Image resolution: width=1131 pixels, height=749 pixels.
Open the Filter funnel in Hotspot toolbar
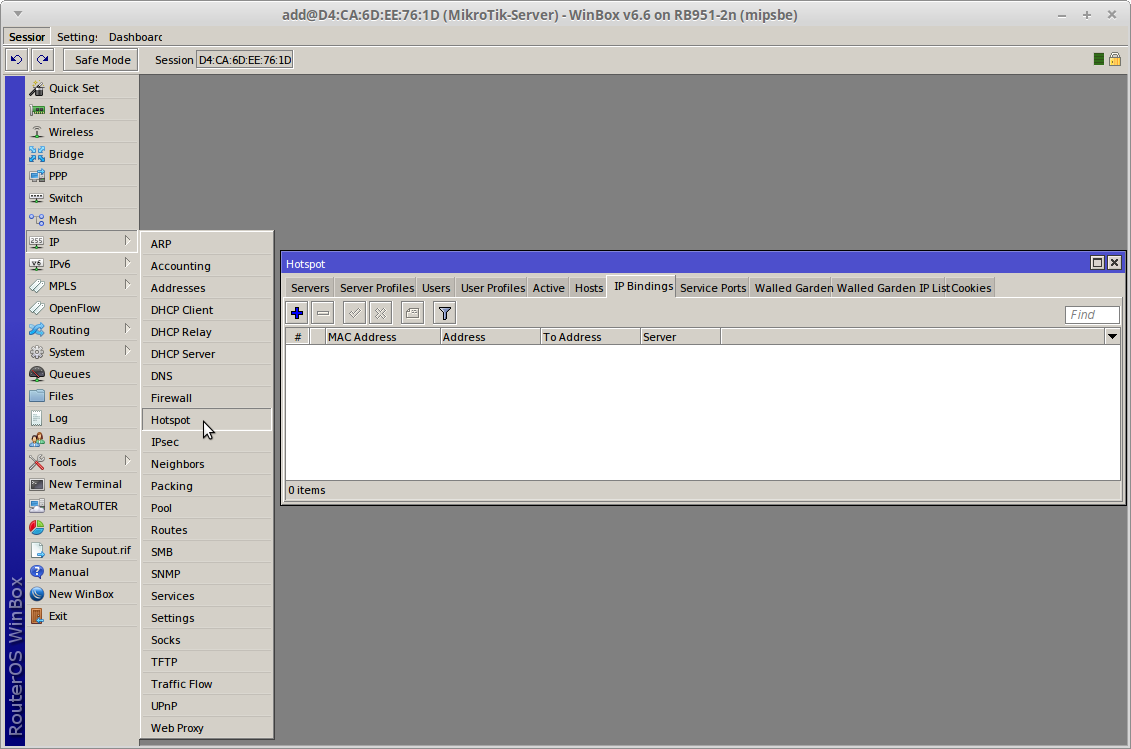[445, 313]
